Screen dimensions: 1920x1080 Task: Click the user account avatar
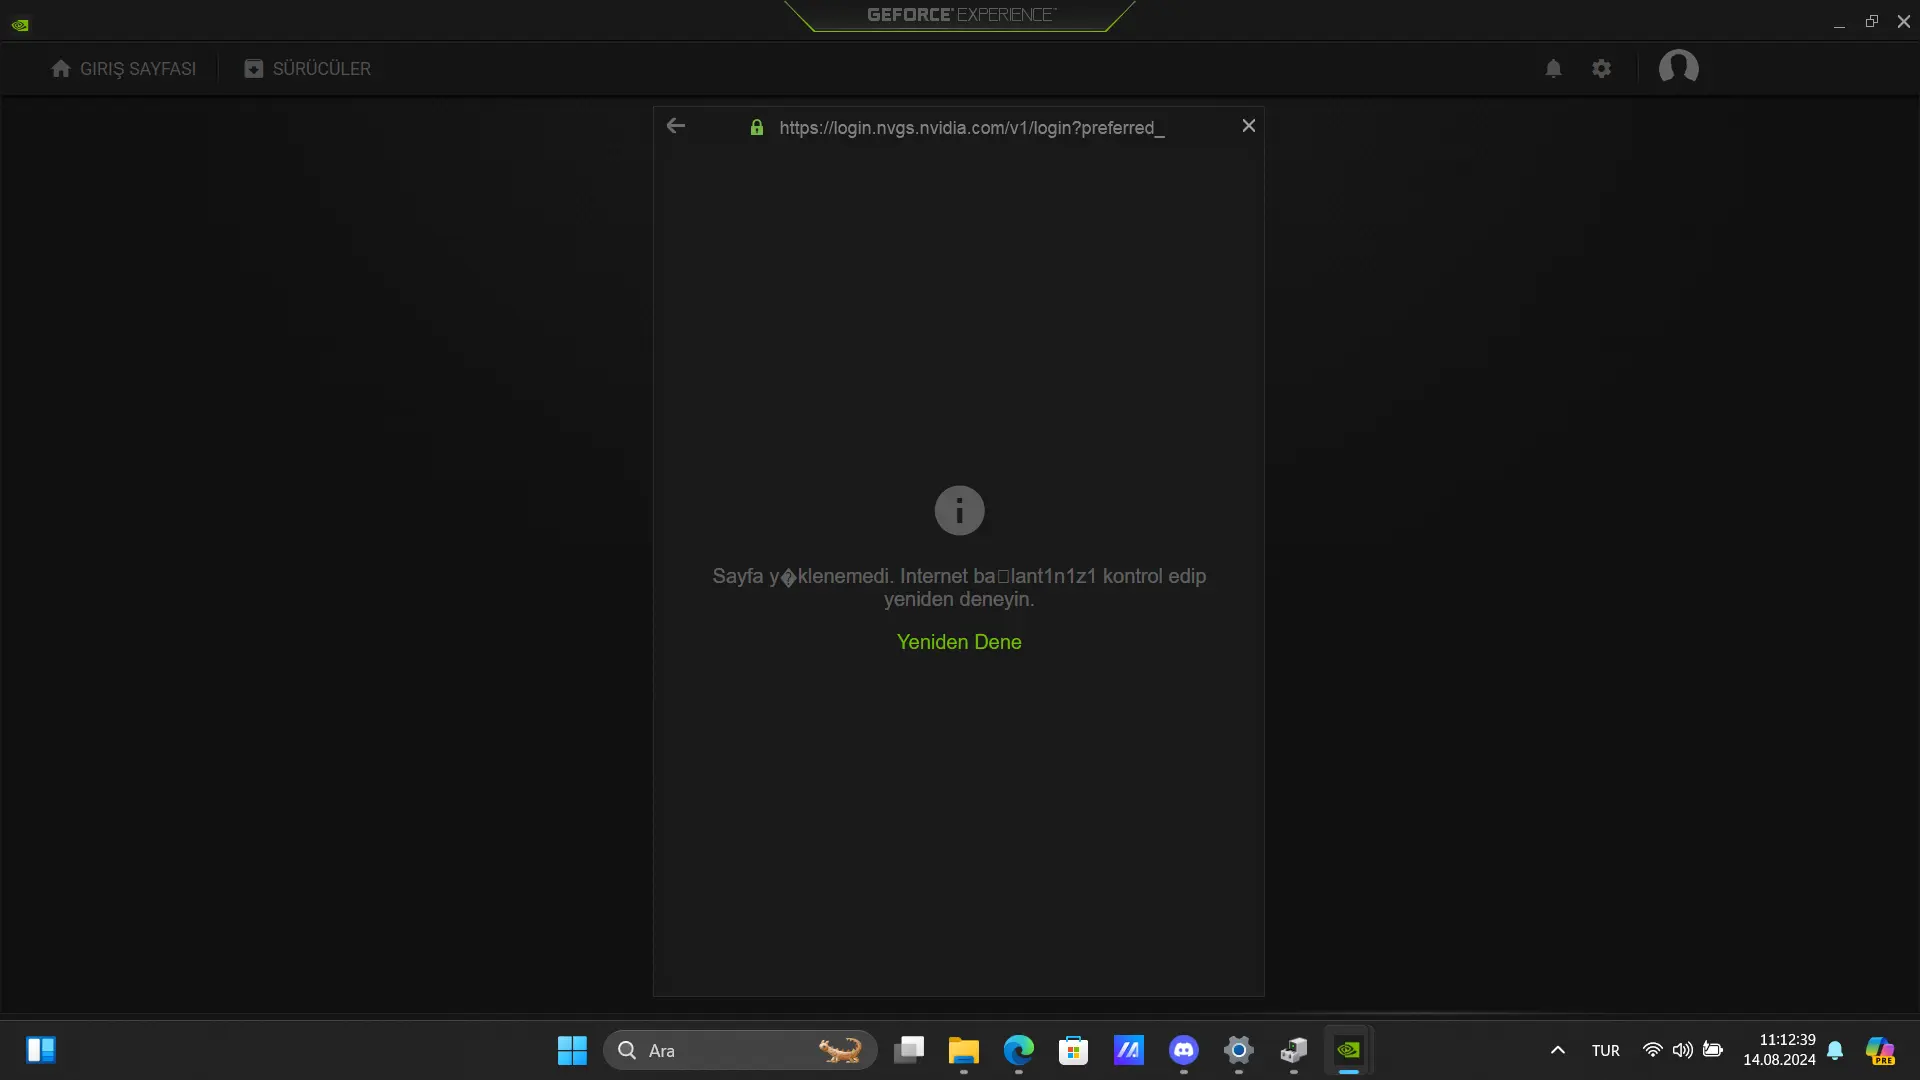point(1678,68)
